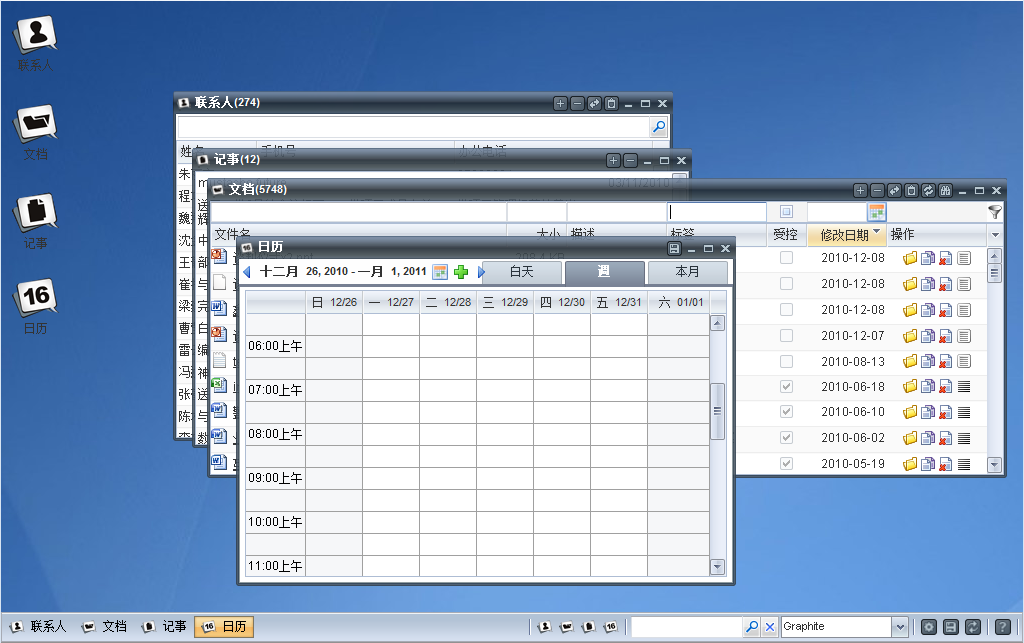This screenshot has width=1024, height=643.
Task: Click the plus icon in 记事 title bar
Action: point(613,160)
